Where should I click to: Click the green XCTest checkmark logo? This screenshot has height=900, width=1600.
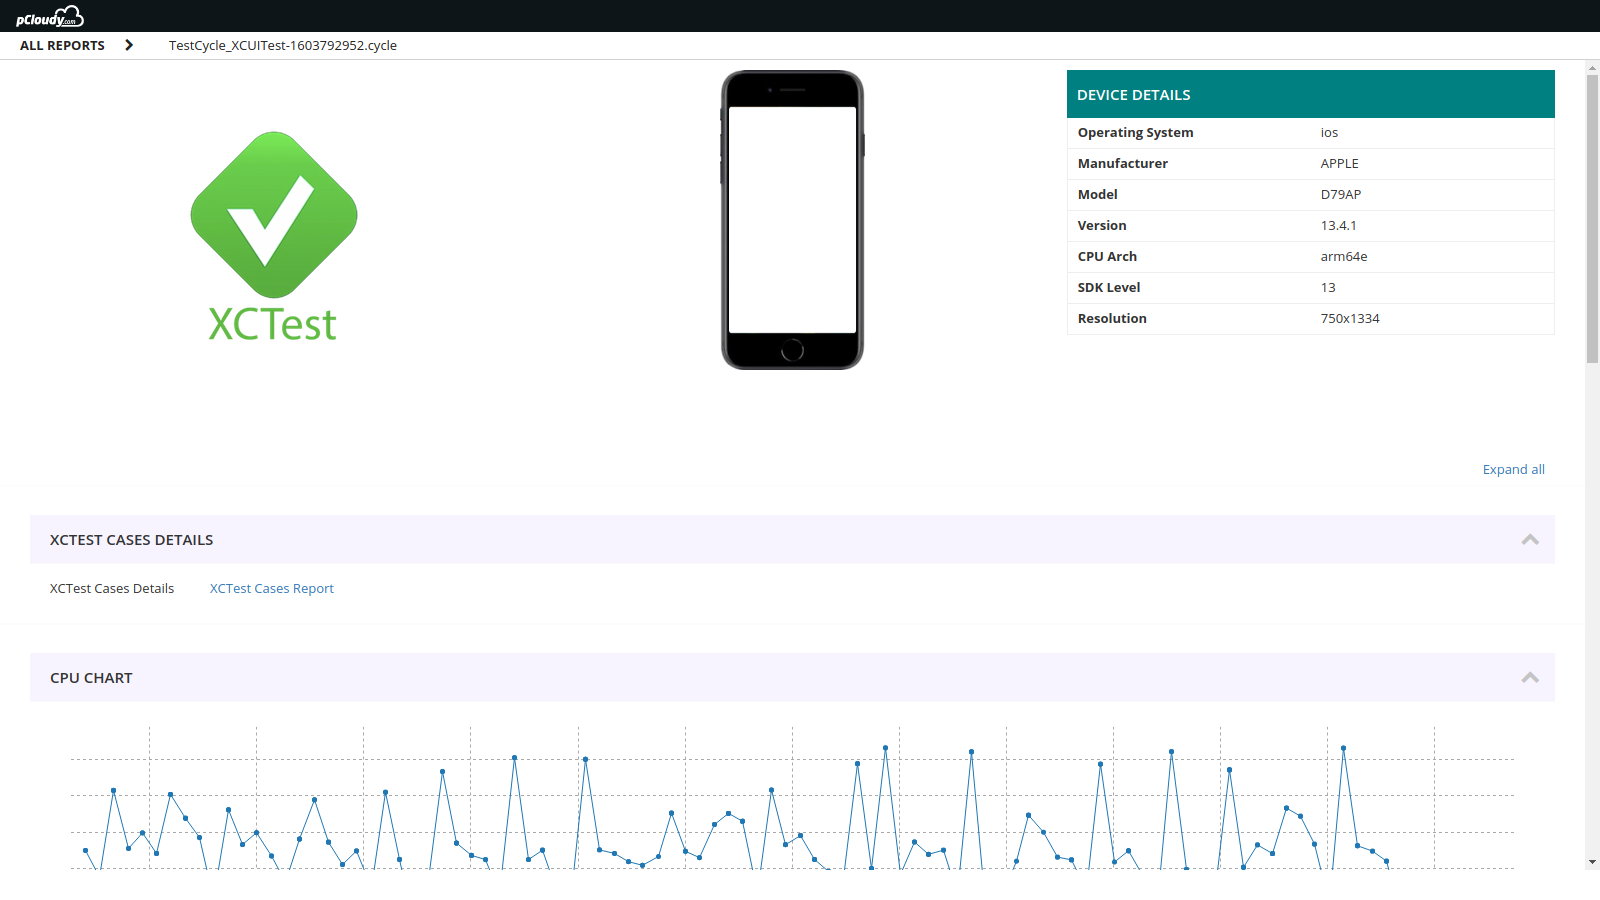[274, 215]
